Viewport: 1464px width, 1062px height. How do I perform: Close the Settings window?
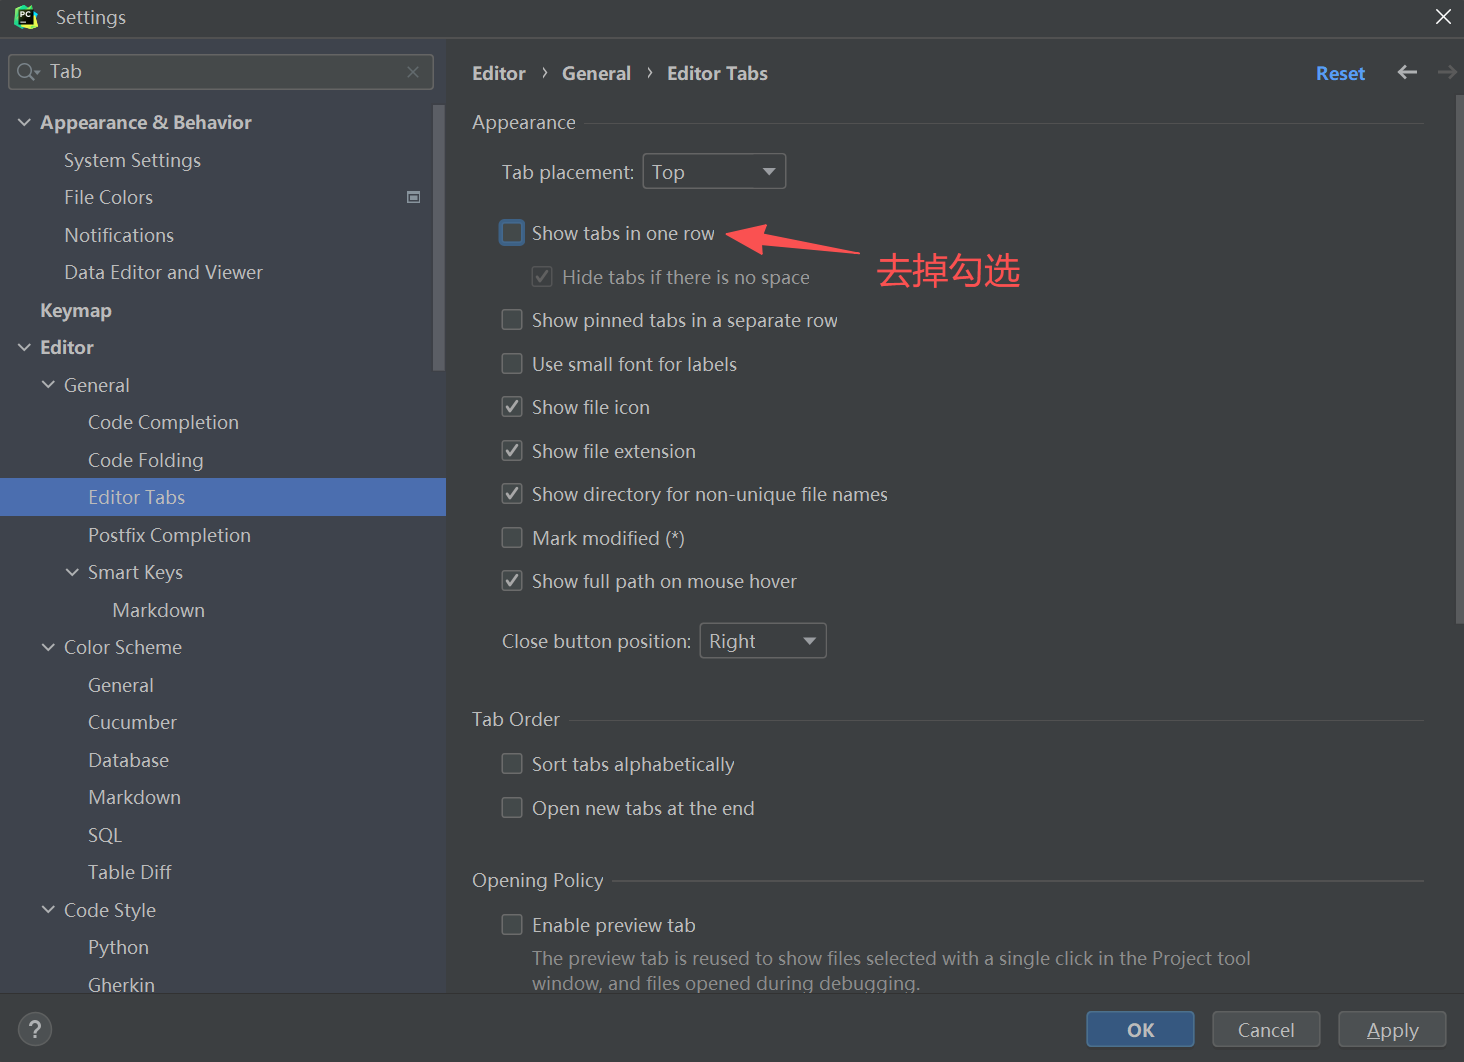(x=1443, y=17)
